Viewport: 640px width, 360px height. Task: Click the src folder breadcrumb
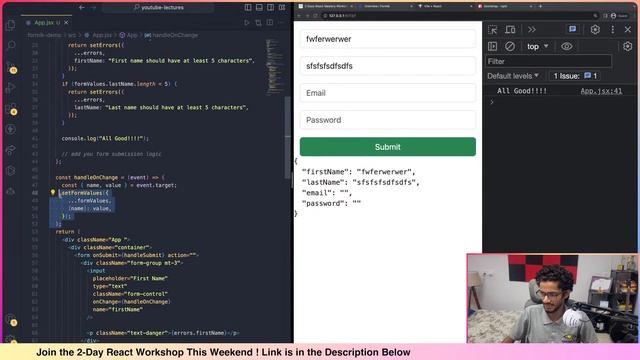[x=72, y=35]
